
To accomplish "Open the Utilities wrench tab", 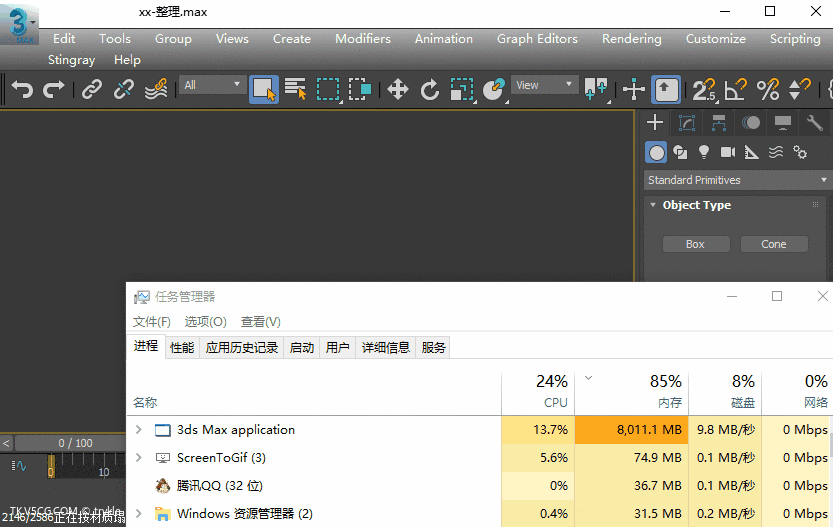I will (x=814, y=123).
